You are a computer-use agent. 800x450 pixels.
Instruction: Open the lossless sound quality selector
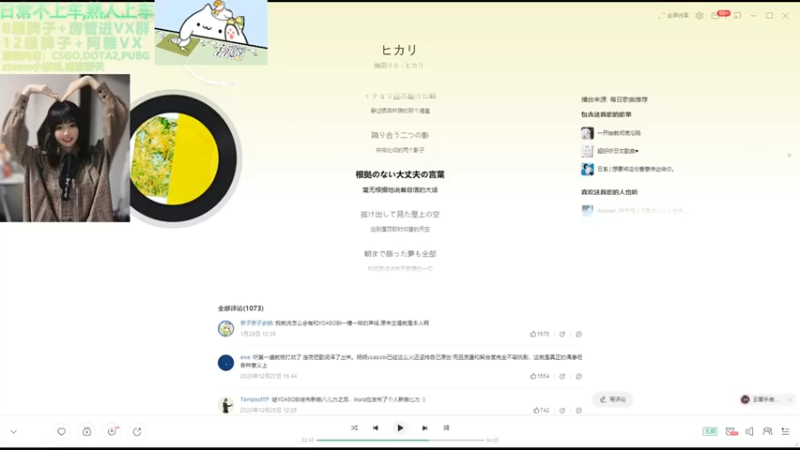pos(710,432)
